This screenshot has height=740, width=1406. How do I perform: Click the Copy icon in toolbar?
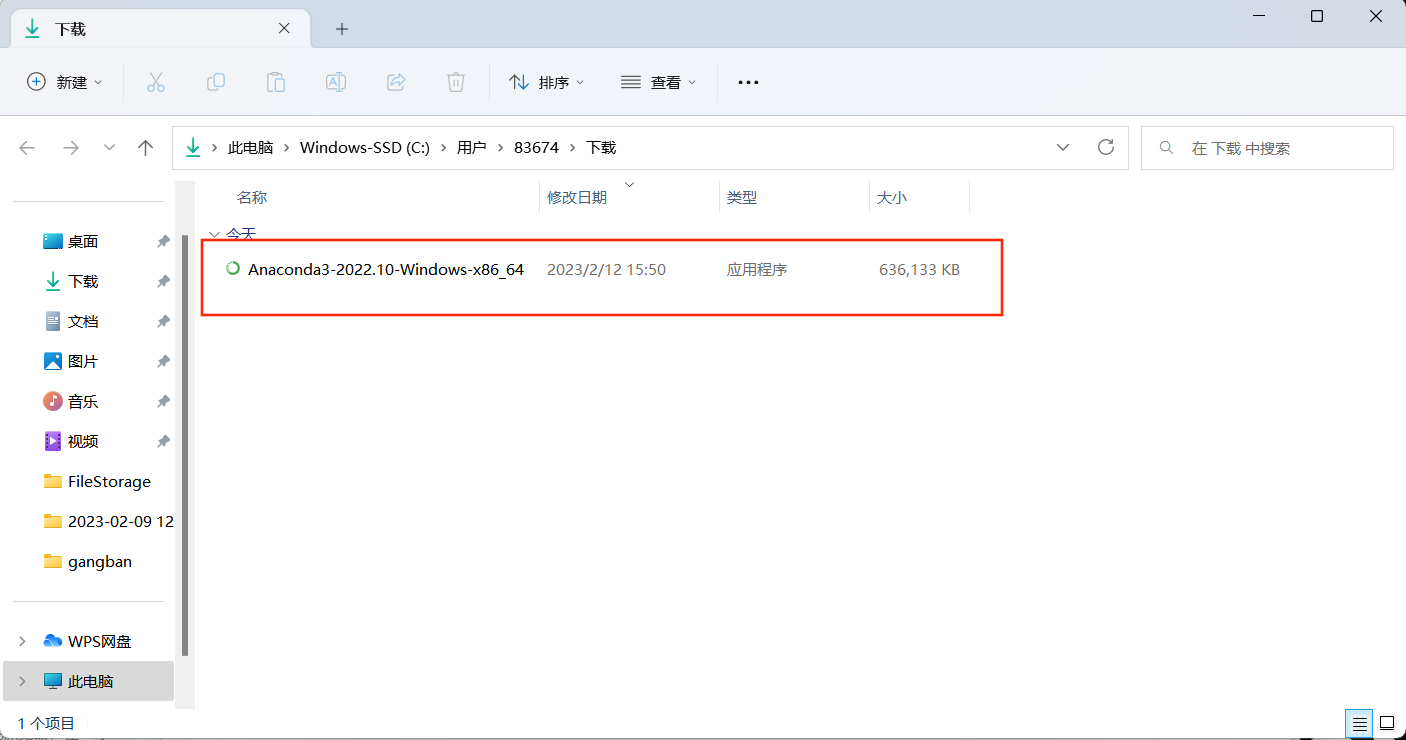click(215, 82)
